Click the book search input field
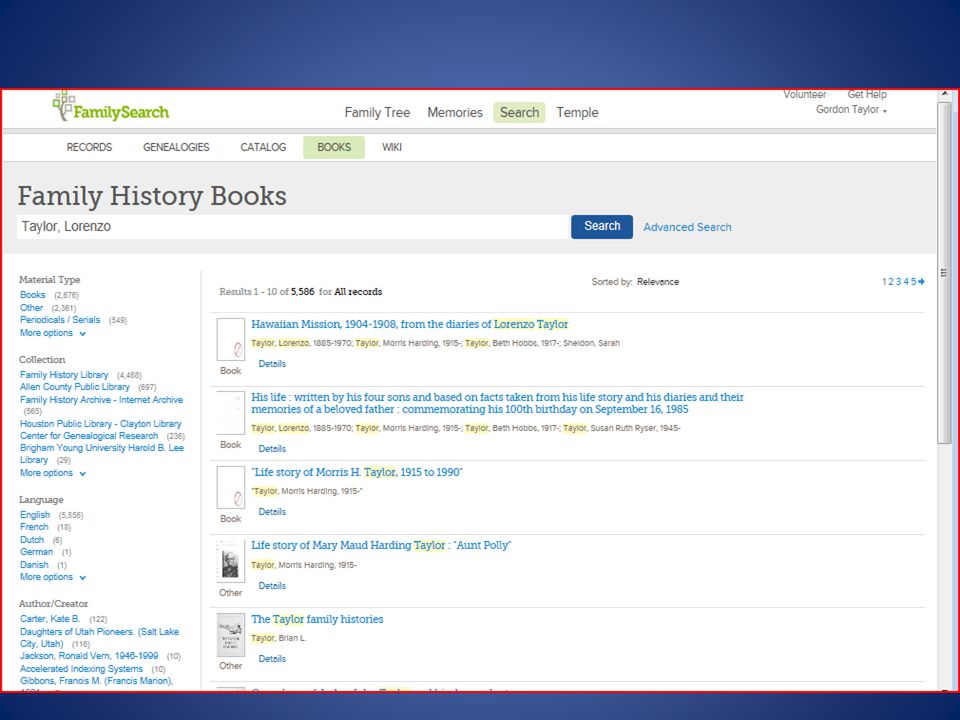The image size is (960, 720). 293,227
